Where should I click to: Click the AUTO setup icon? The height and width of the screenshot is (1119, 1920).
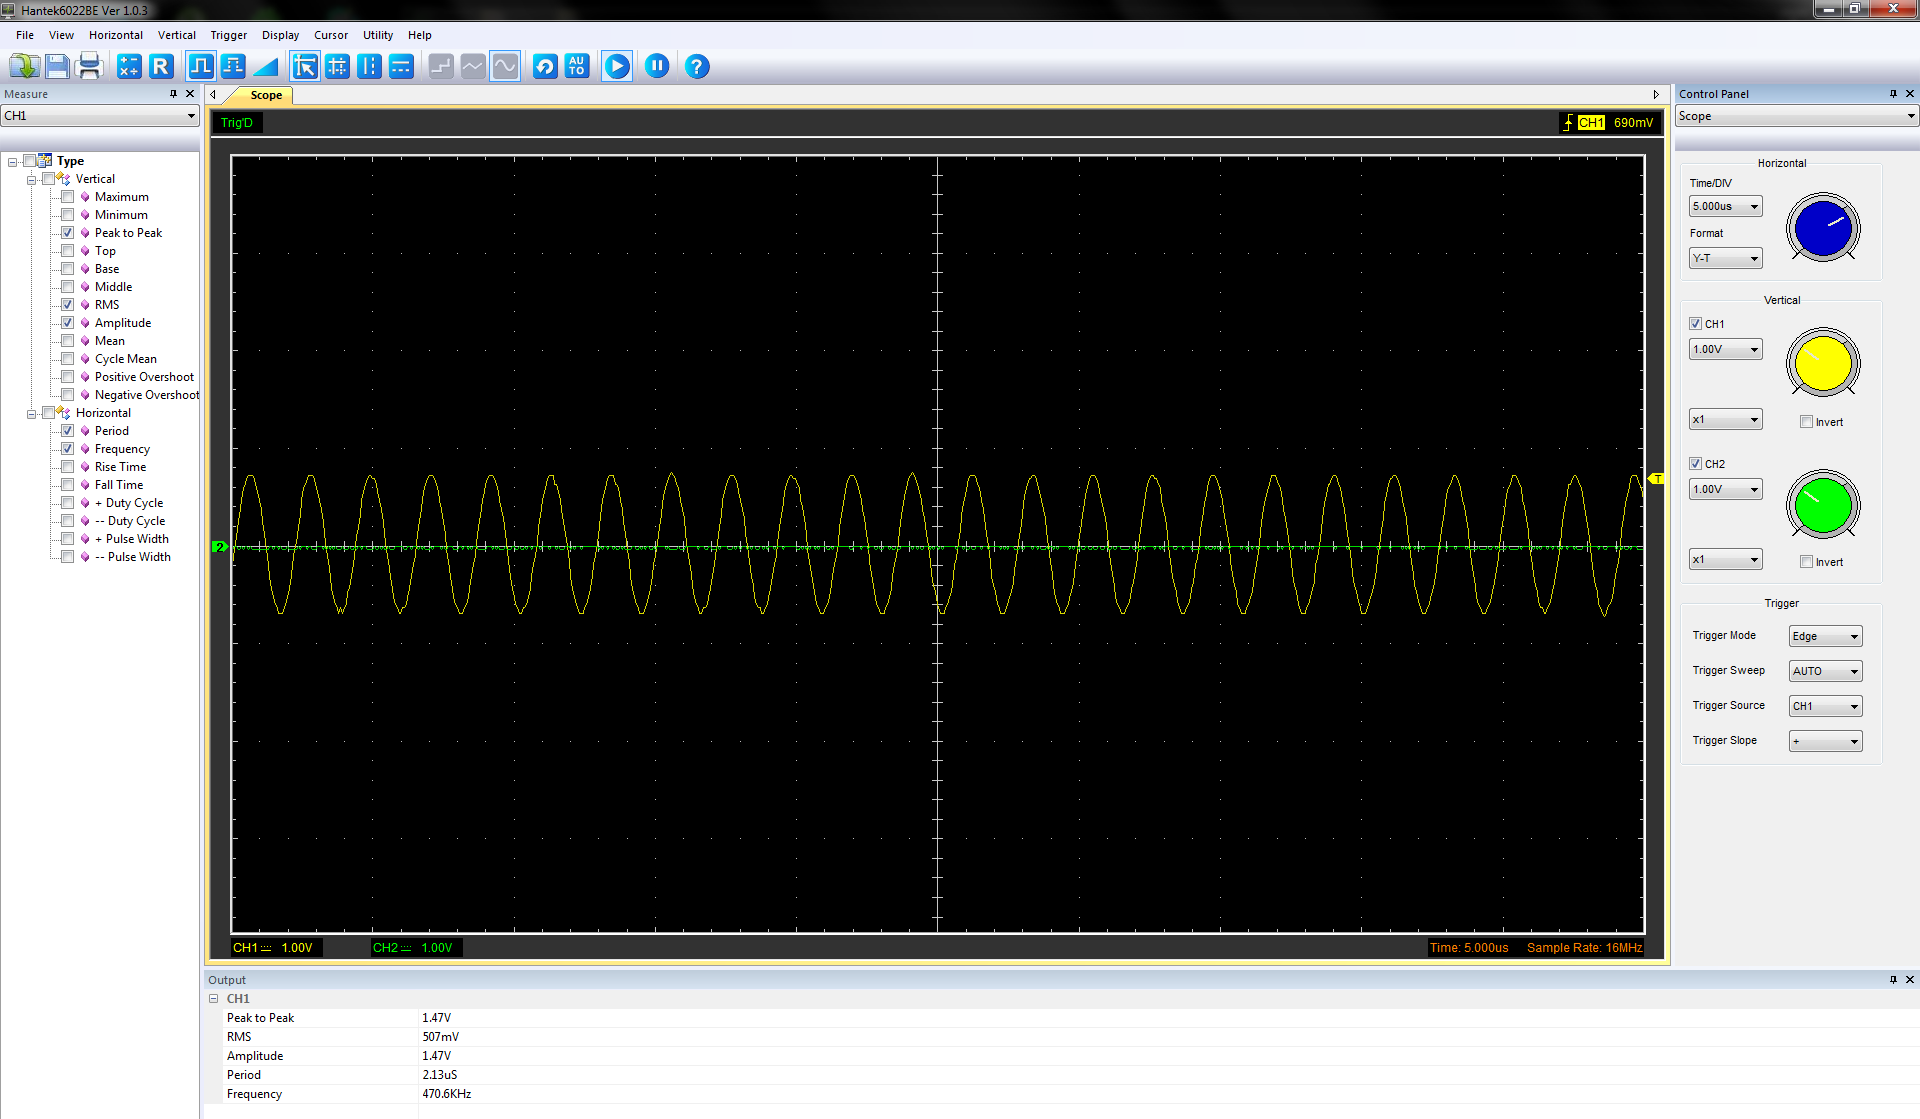(577, 66)
